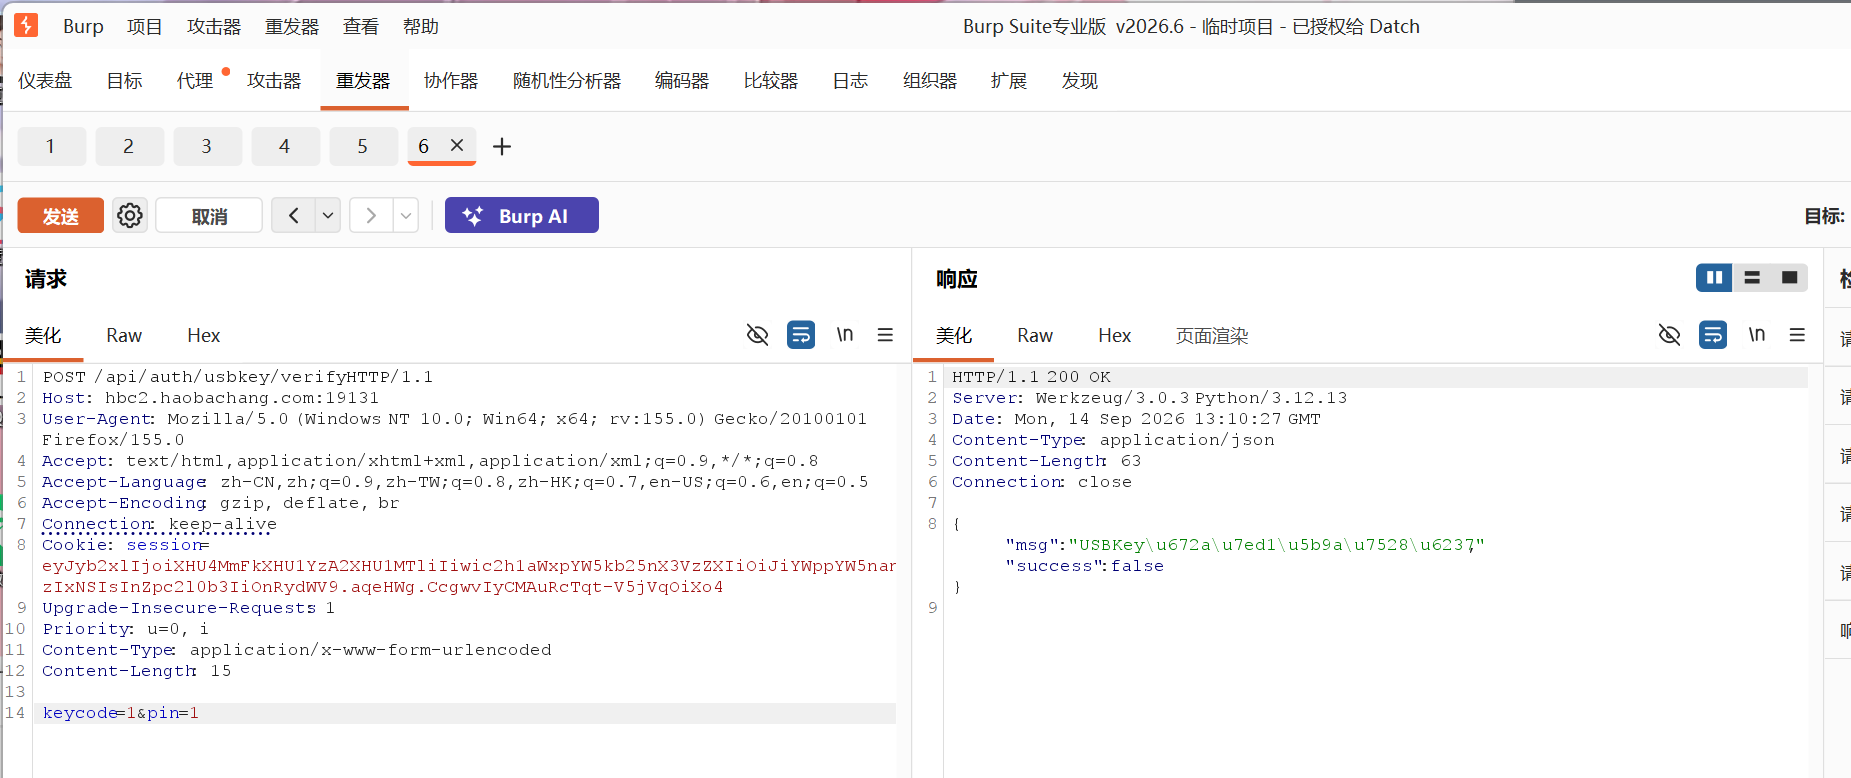Click the orange 发送 Send button

[x=61, y=215]
